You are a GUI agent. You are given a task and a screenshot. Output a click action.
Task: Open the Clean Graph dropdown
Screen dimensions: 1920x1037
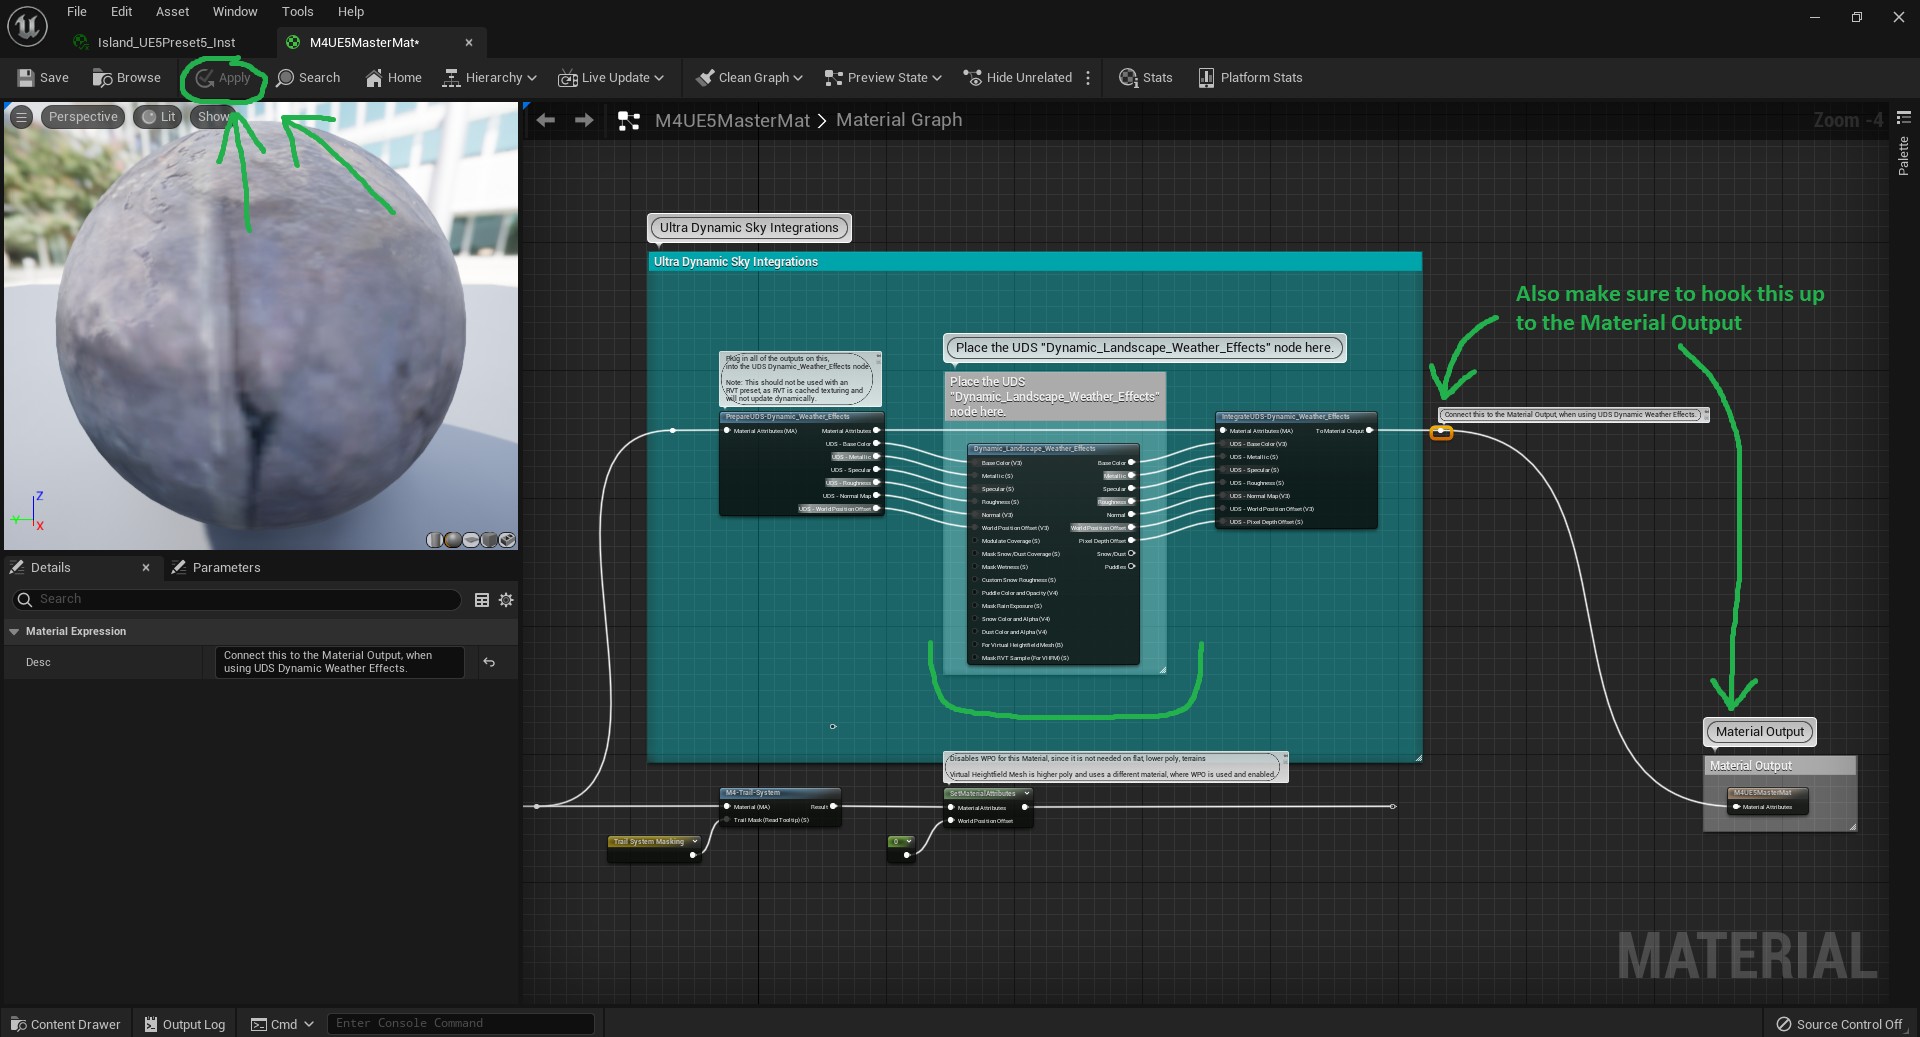[749, 78]
